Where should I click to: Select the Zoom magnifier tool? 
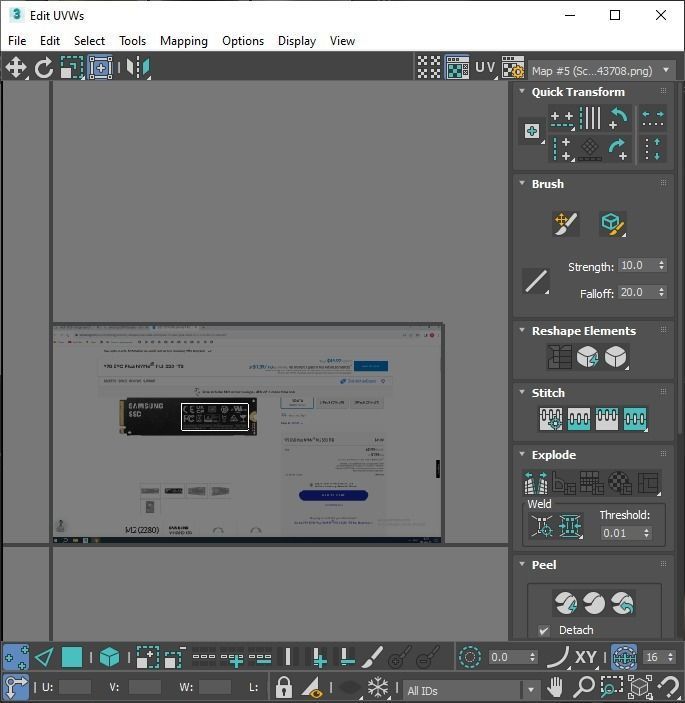pos(583,686)
